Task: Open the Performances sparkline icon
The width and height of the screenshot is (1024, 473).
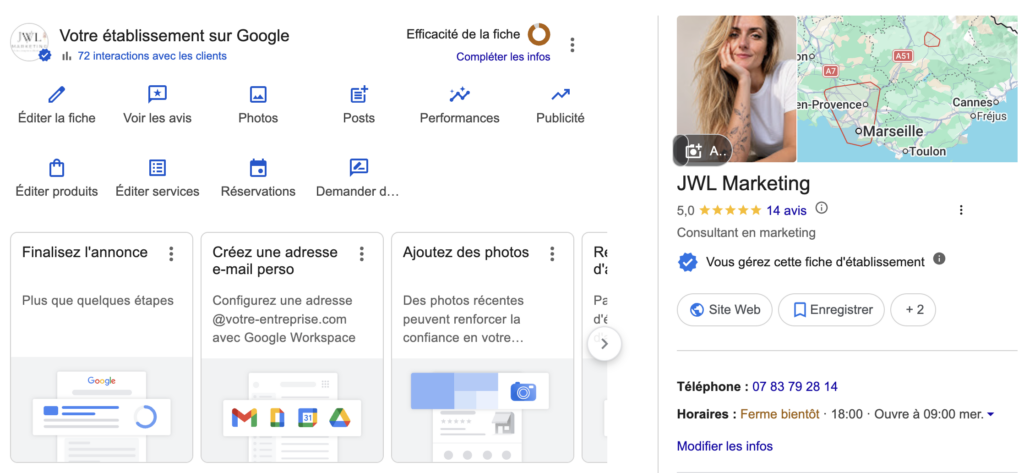Action: 460,95
